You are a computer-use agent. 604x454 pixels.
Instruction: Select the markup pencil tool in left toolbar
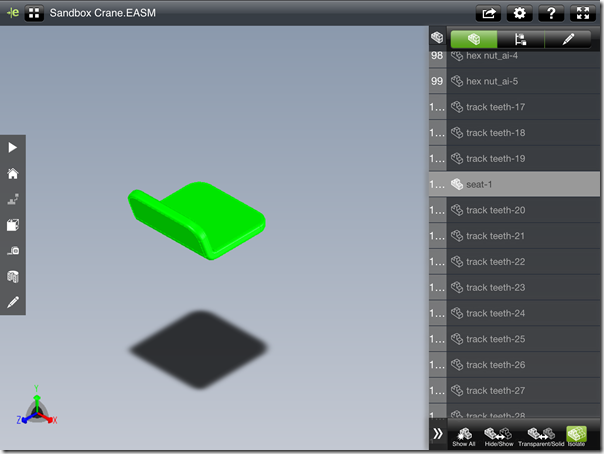click(13, 302)
